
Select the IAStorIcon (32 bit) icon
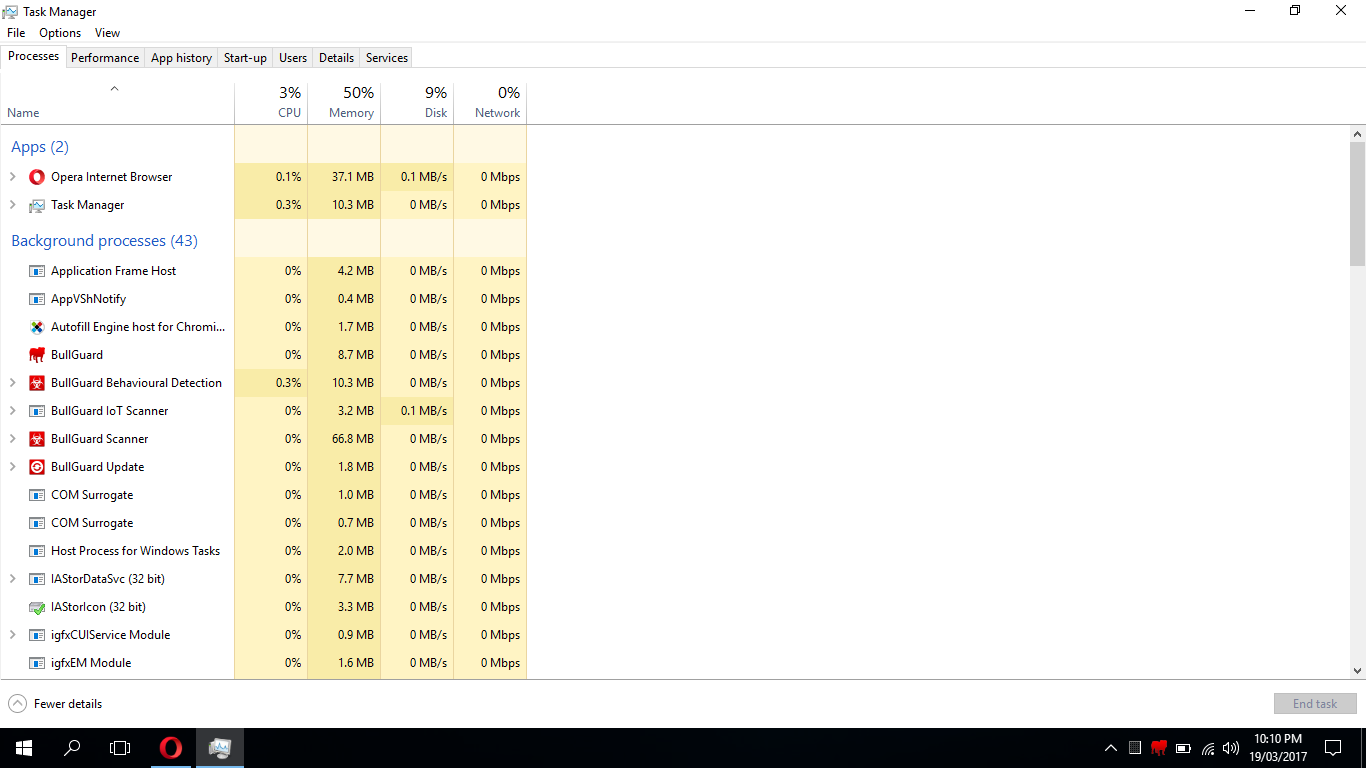point(37,607)
